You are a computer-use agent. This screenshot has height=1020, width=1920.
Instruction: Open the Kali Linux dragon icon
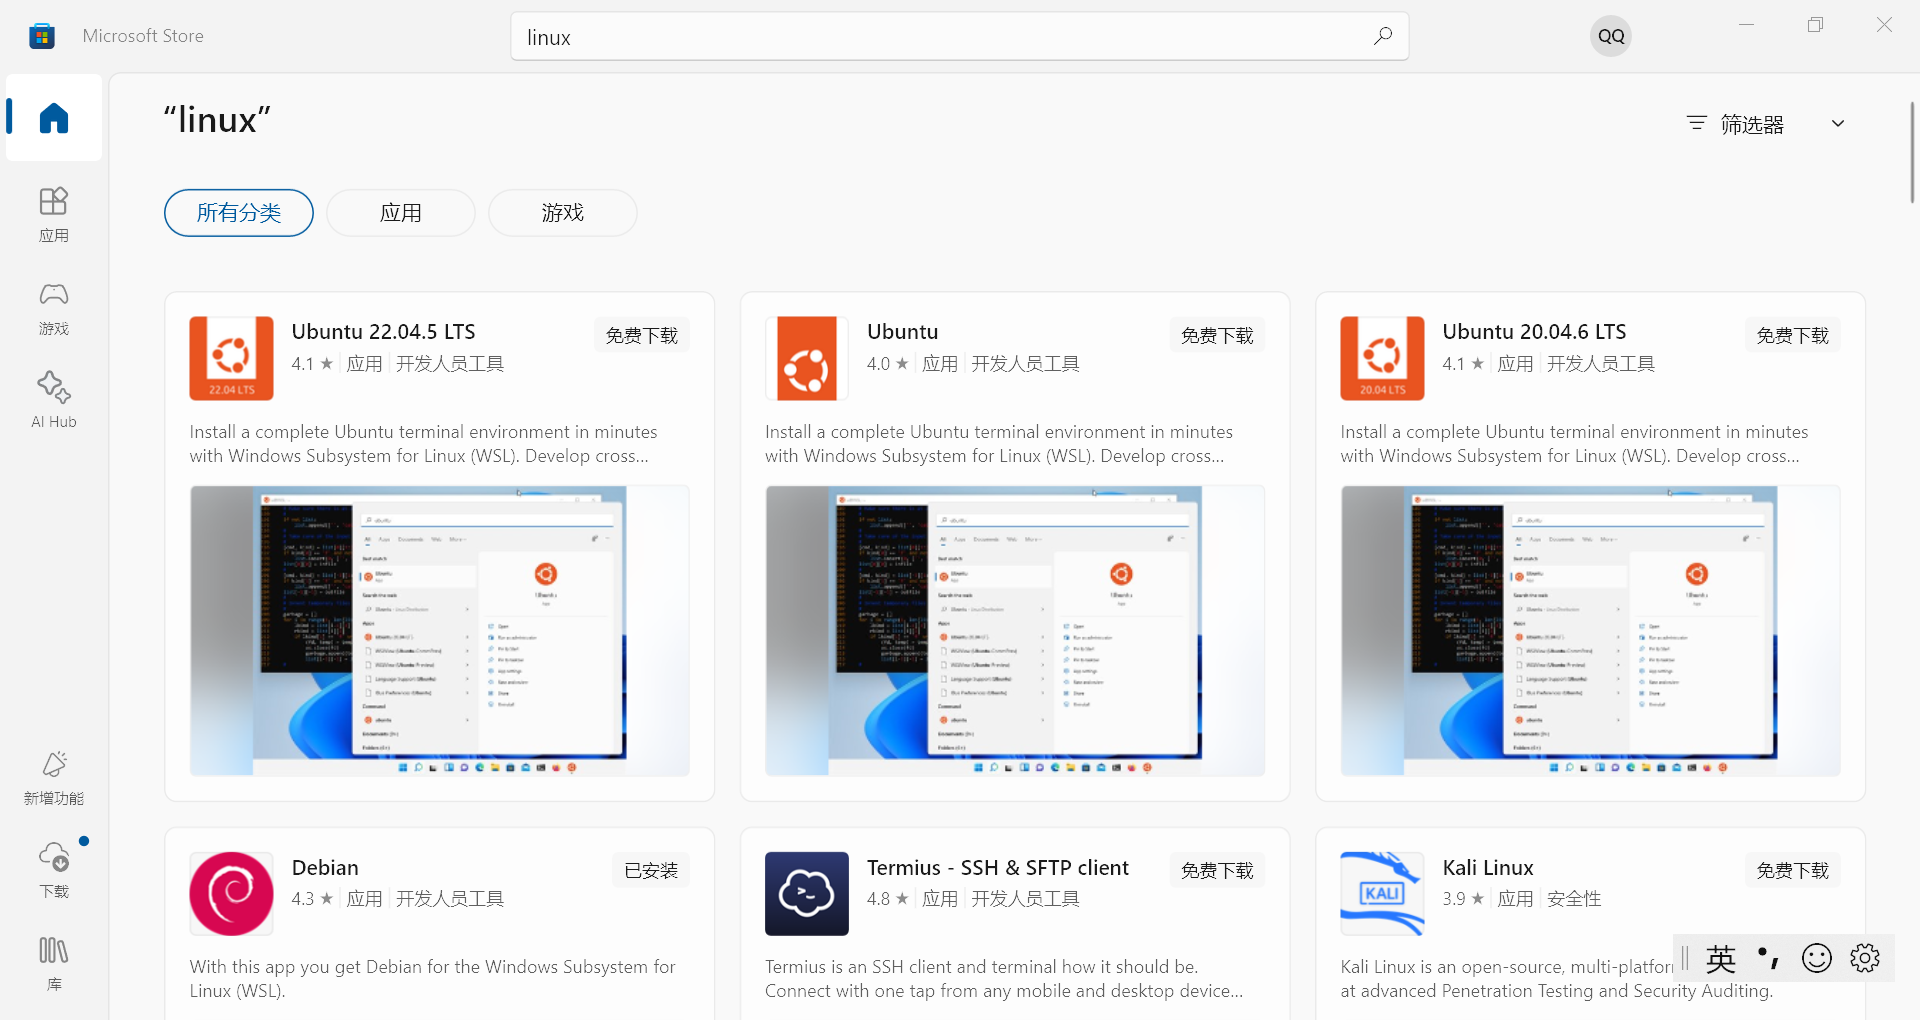1382,893
